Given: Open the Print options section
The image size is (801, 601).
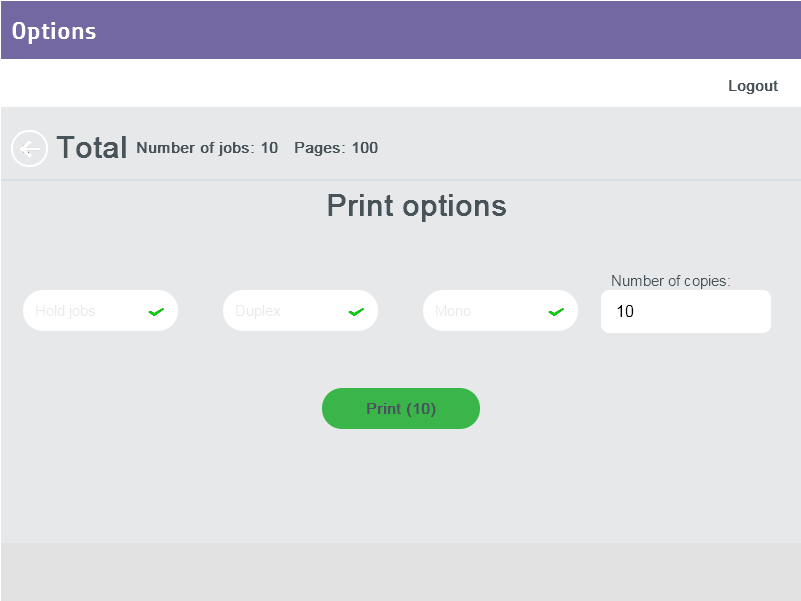Looking at the screenshot, I should [x=415, y=206].
